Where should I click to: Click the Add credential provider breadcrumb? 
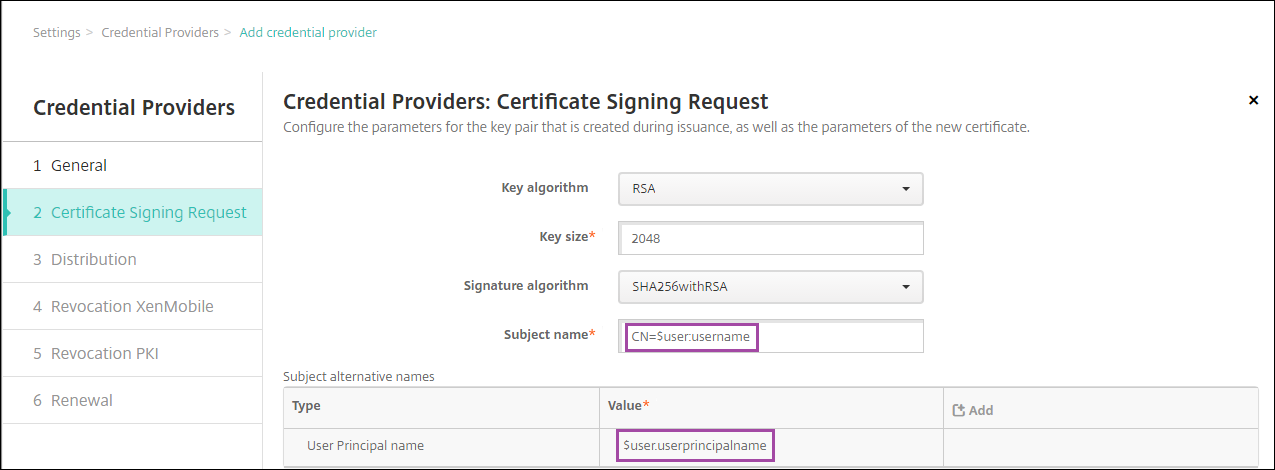(308, 32)
